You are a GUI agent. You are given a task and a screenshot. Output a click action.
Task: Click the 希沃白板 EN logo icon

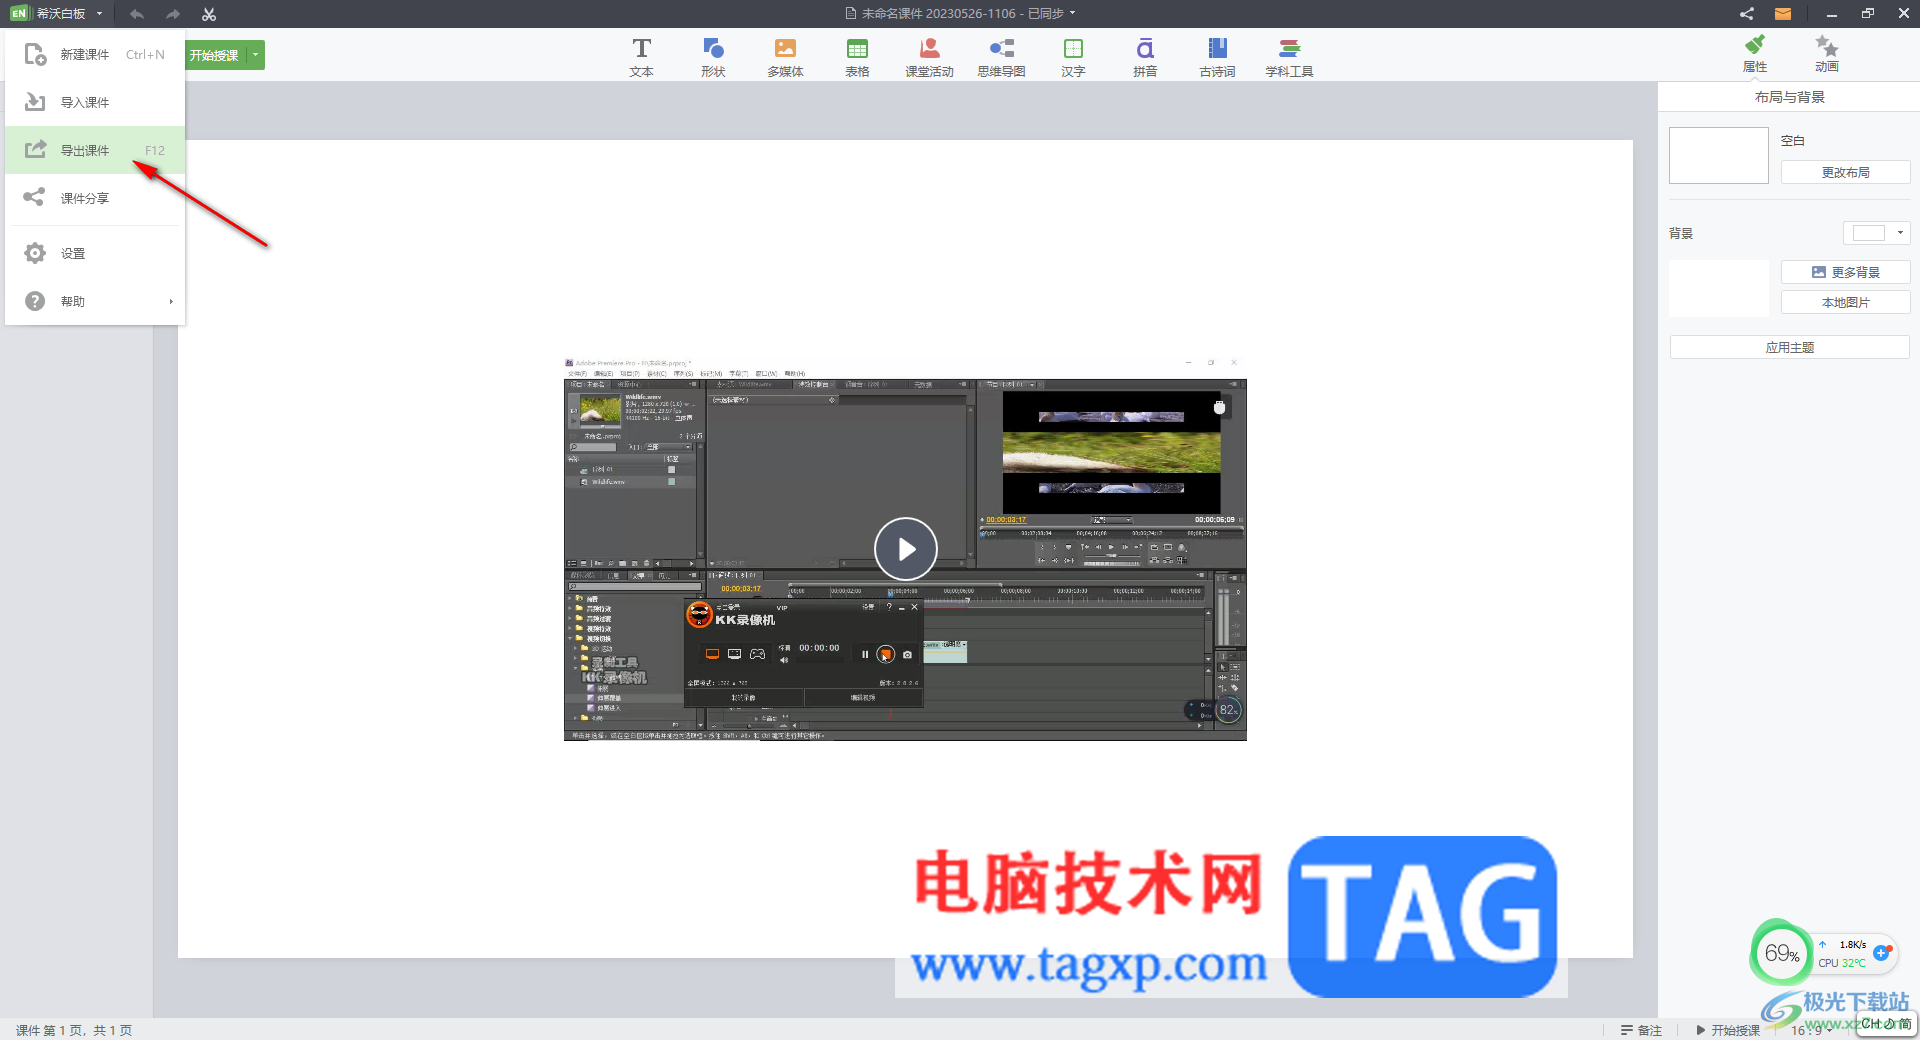[19, 14]
